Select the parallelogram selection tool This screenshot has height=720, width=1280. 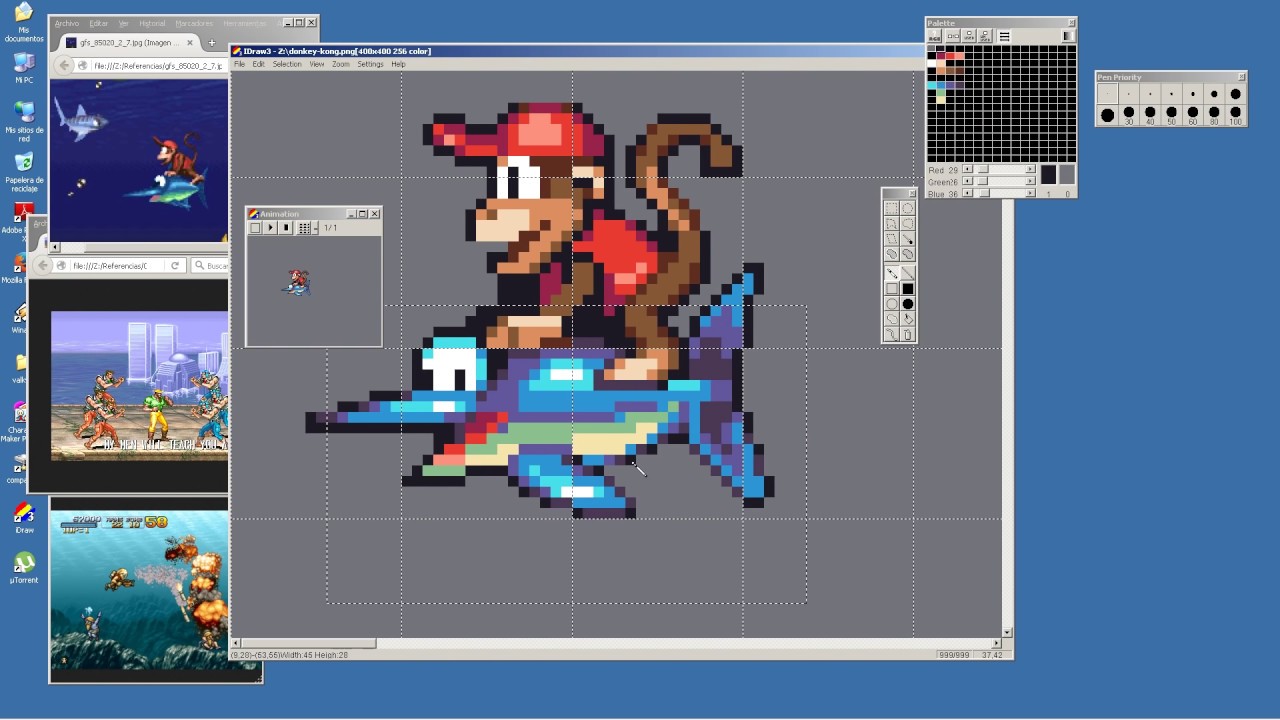click(x=892, y=238)
